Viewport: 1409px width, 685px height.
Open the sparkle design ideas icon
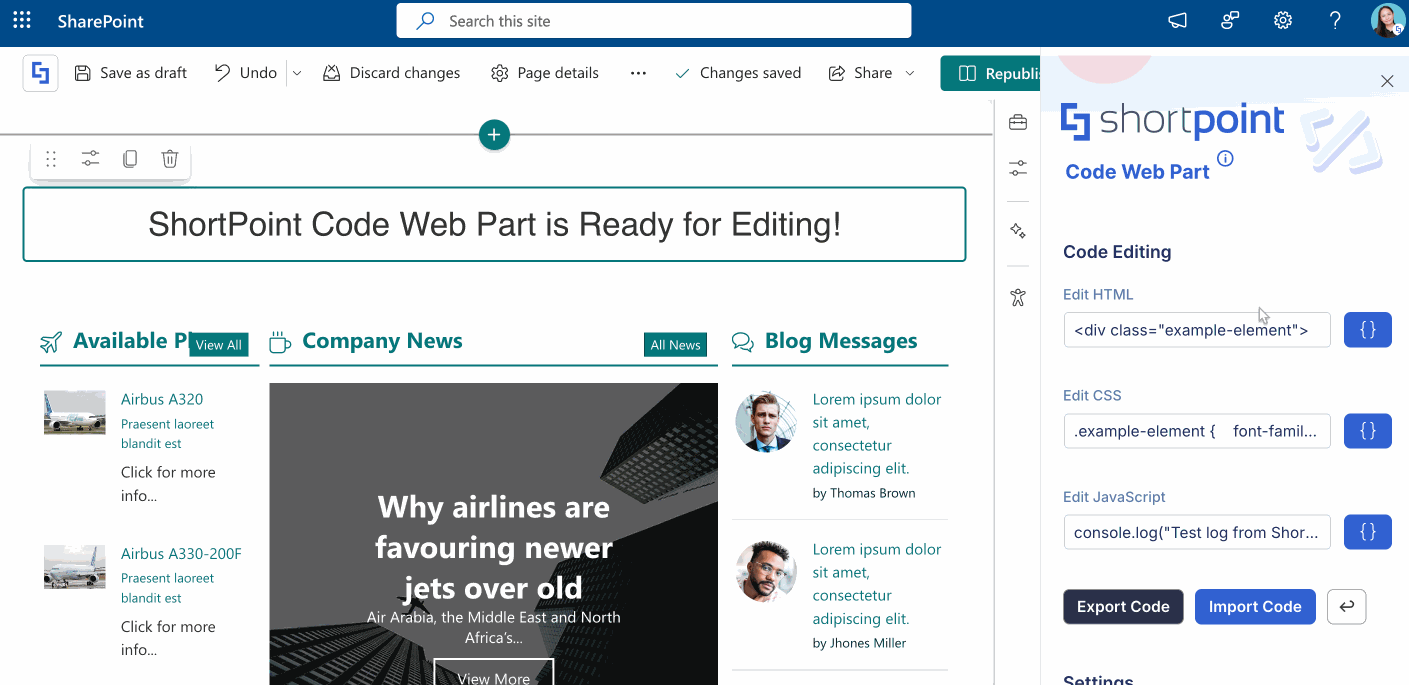click(1018, 231)
